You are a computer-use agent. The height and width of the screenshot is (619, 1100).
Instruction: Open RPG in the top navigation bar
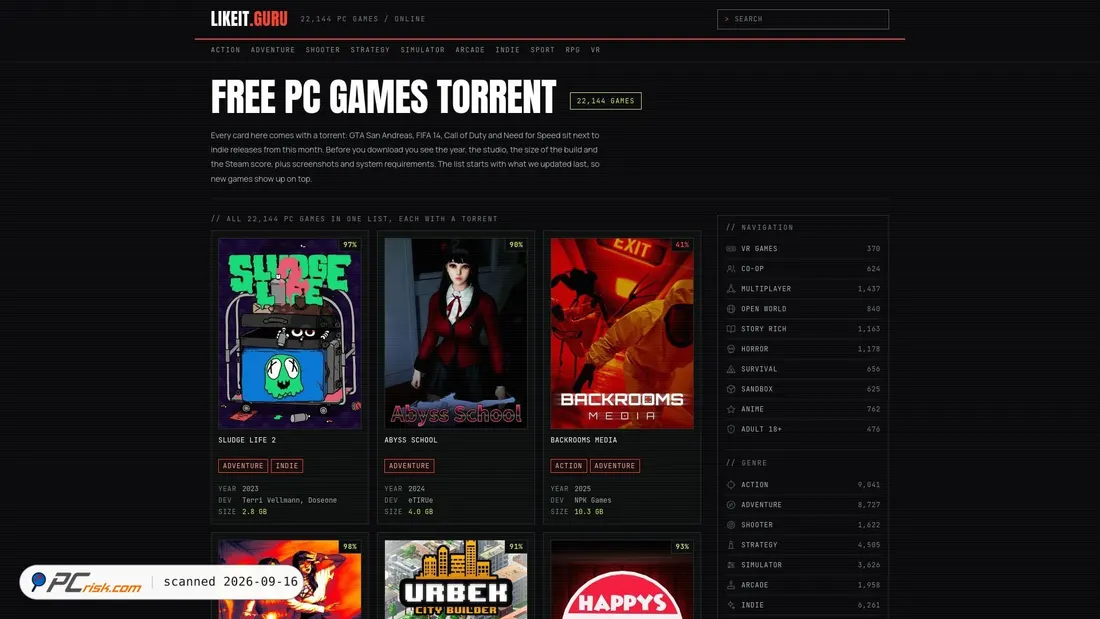click(572, 50)
